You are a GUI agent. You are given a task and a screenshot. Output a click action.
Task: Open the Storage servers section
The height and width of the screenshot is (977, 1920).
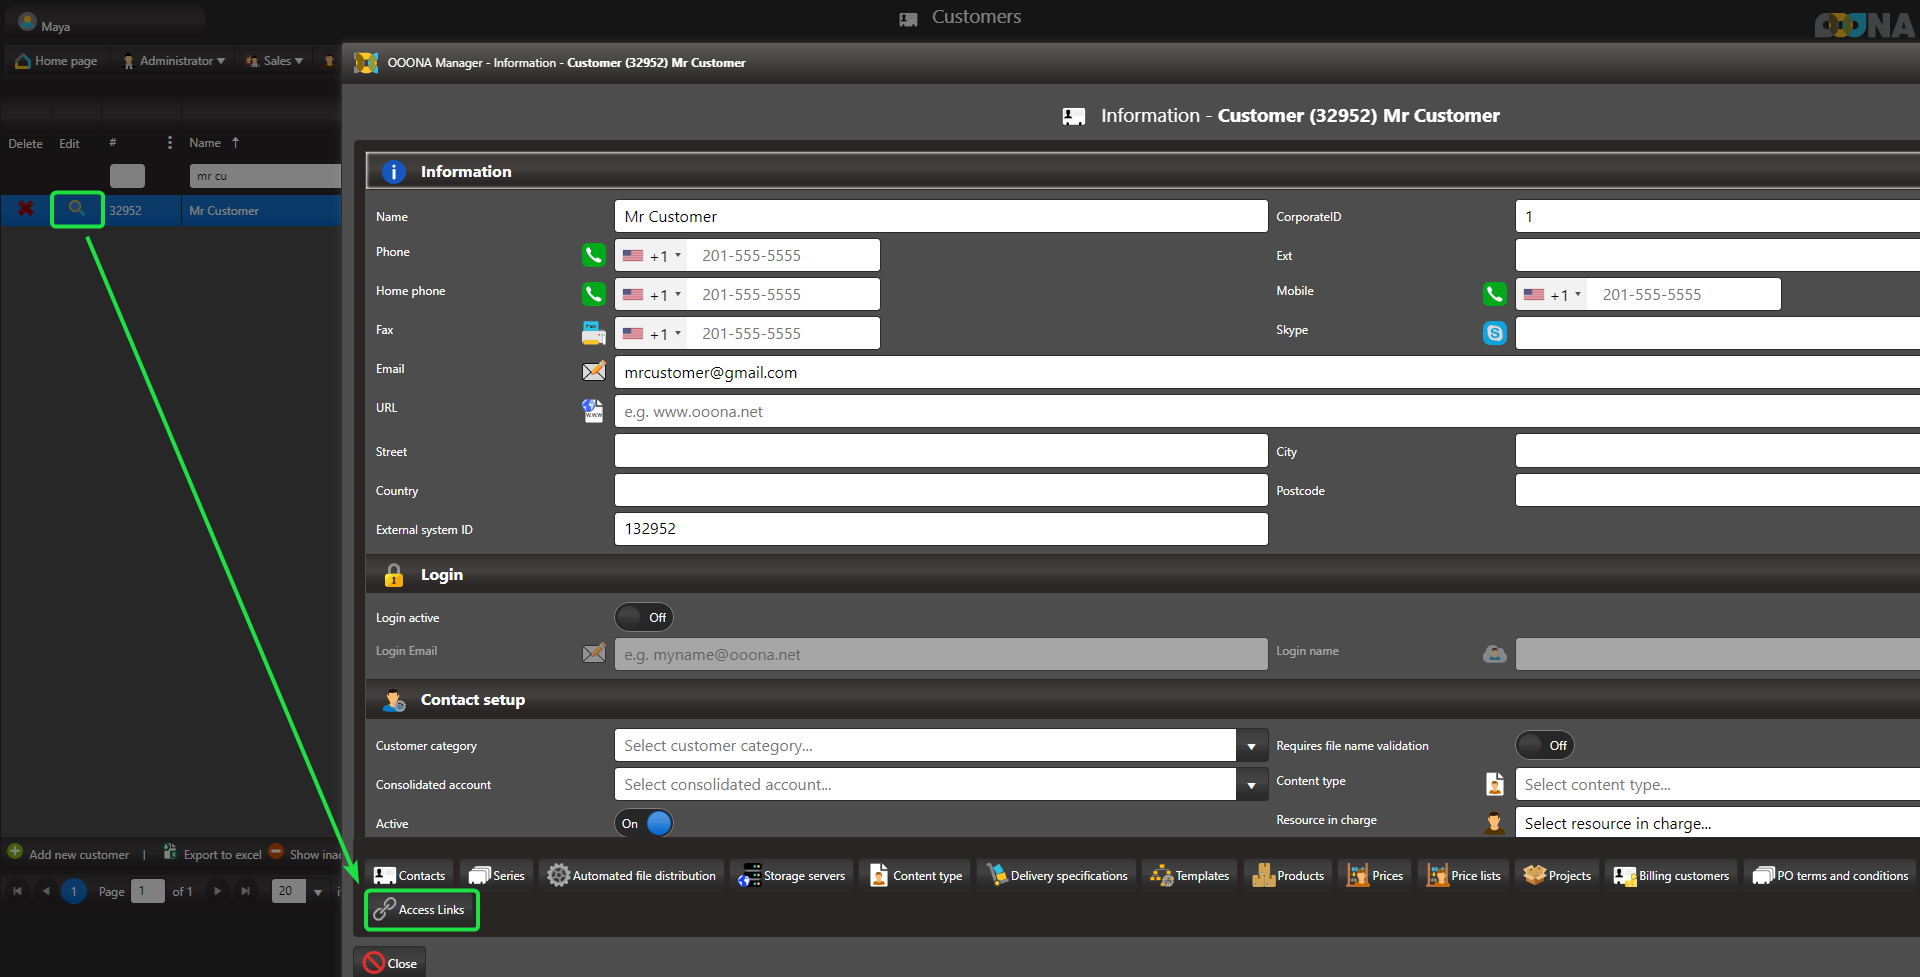[792, 876]
